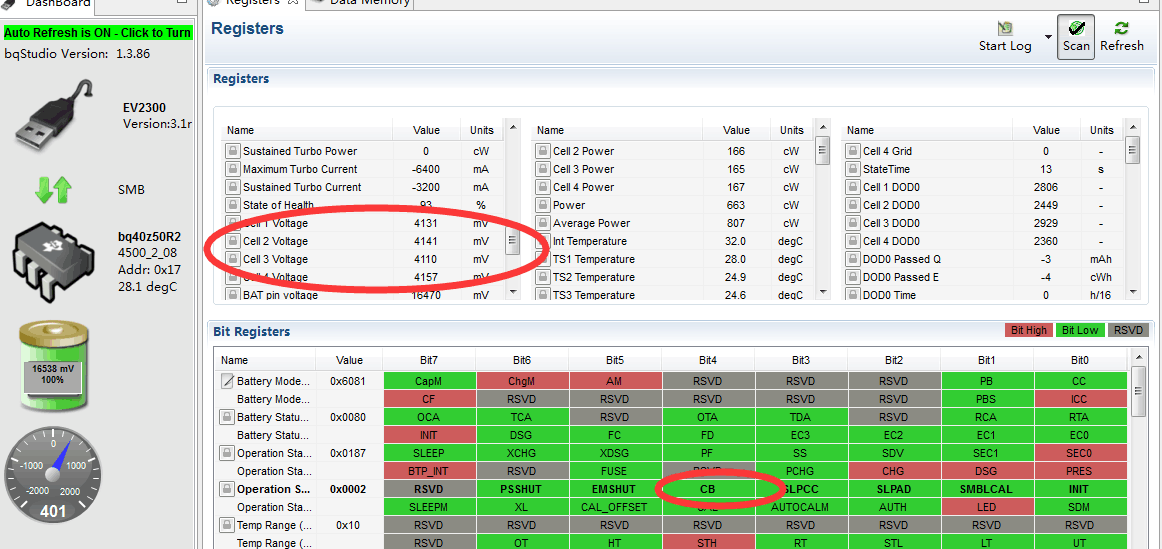Select the CAL_OFFSET bit cell
This screenshot has width=1162, height=549.
(x=615, y=508)
